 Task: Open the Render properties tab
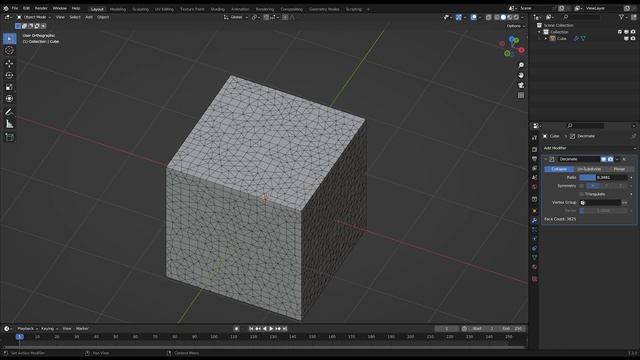click(534, 149)
